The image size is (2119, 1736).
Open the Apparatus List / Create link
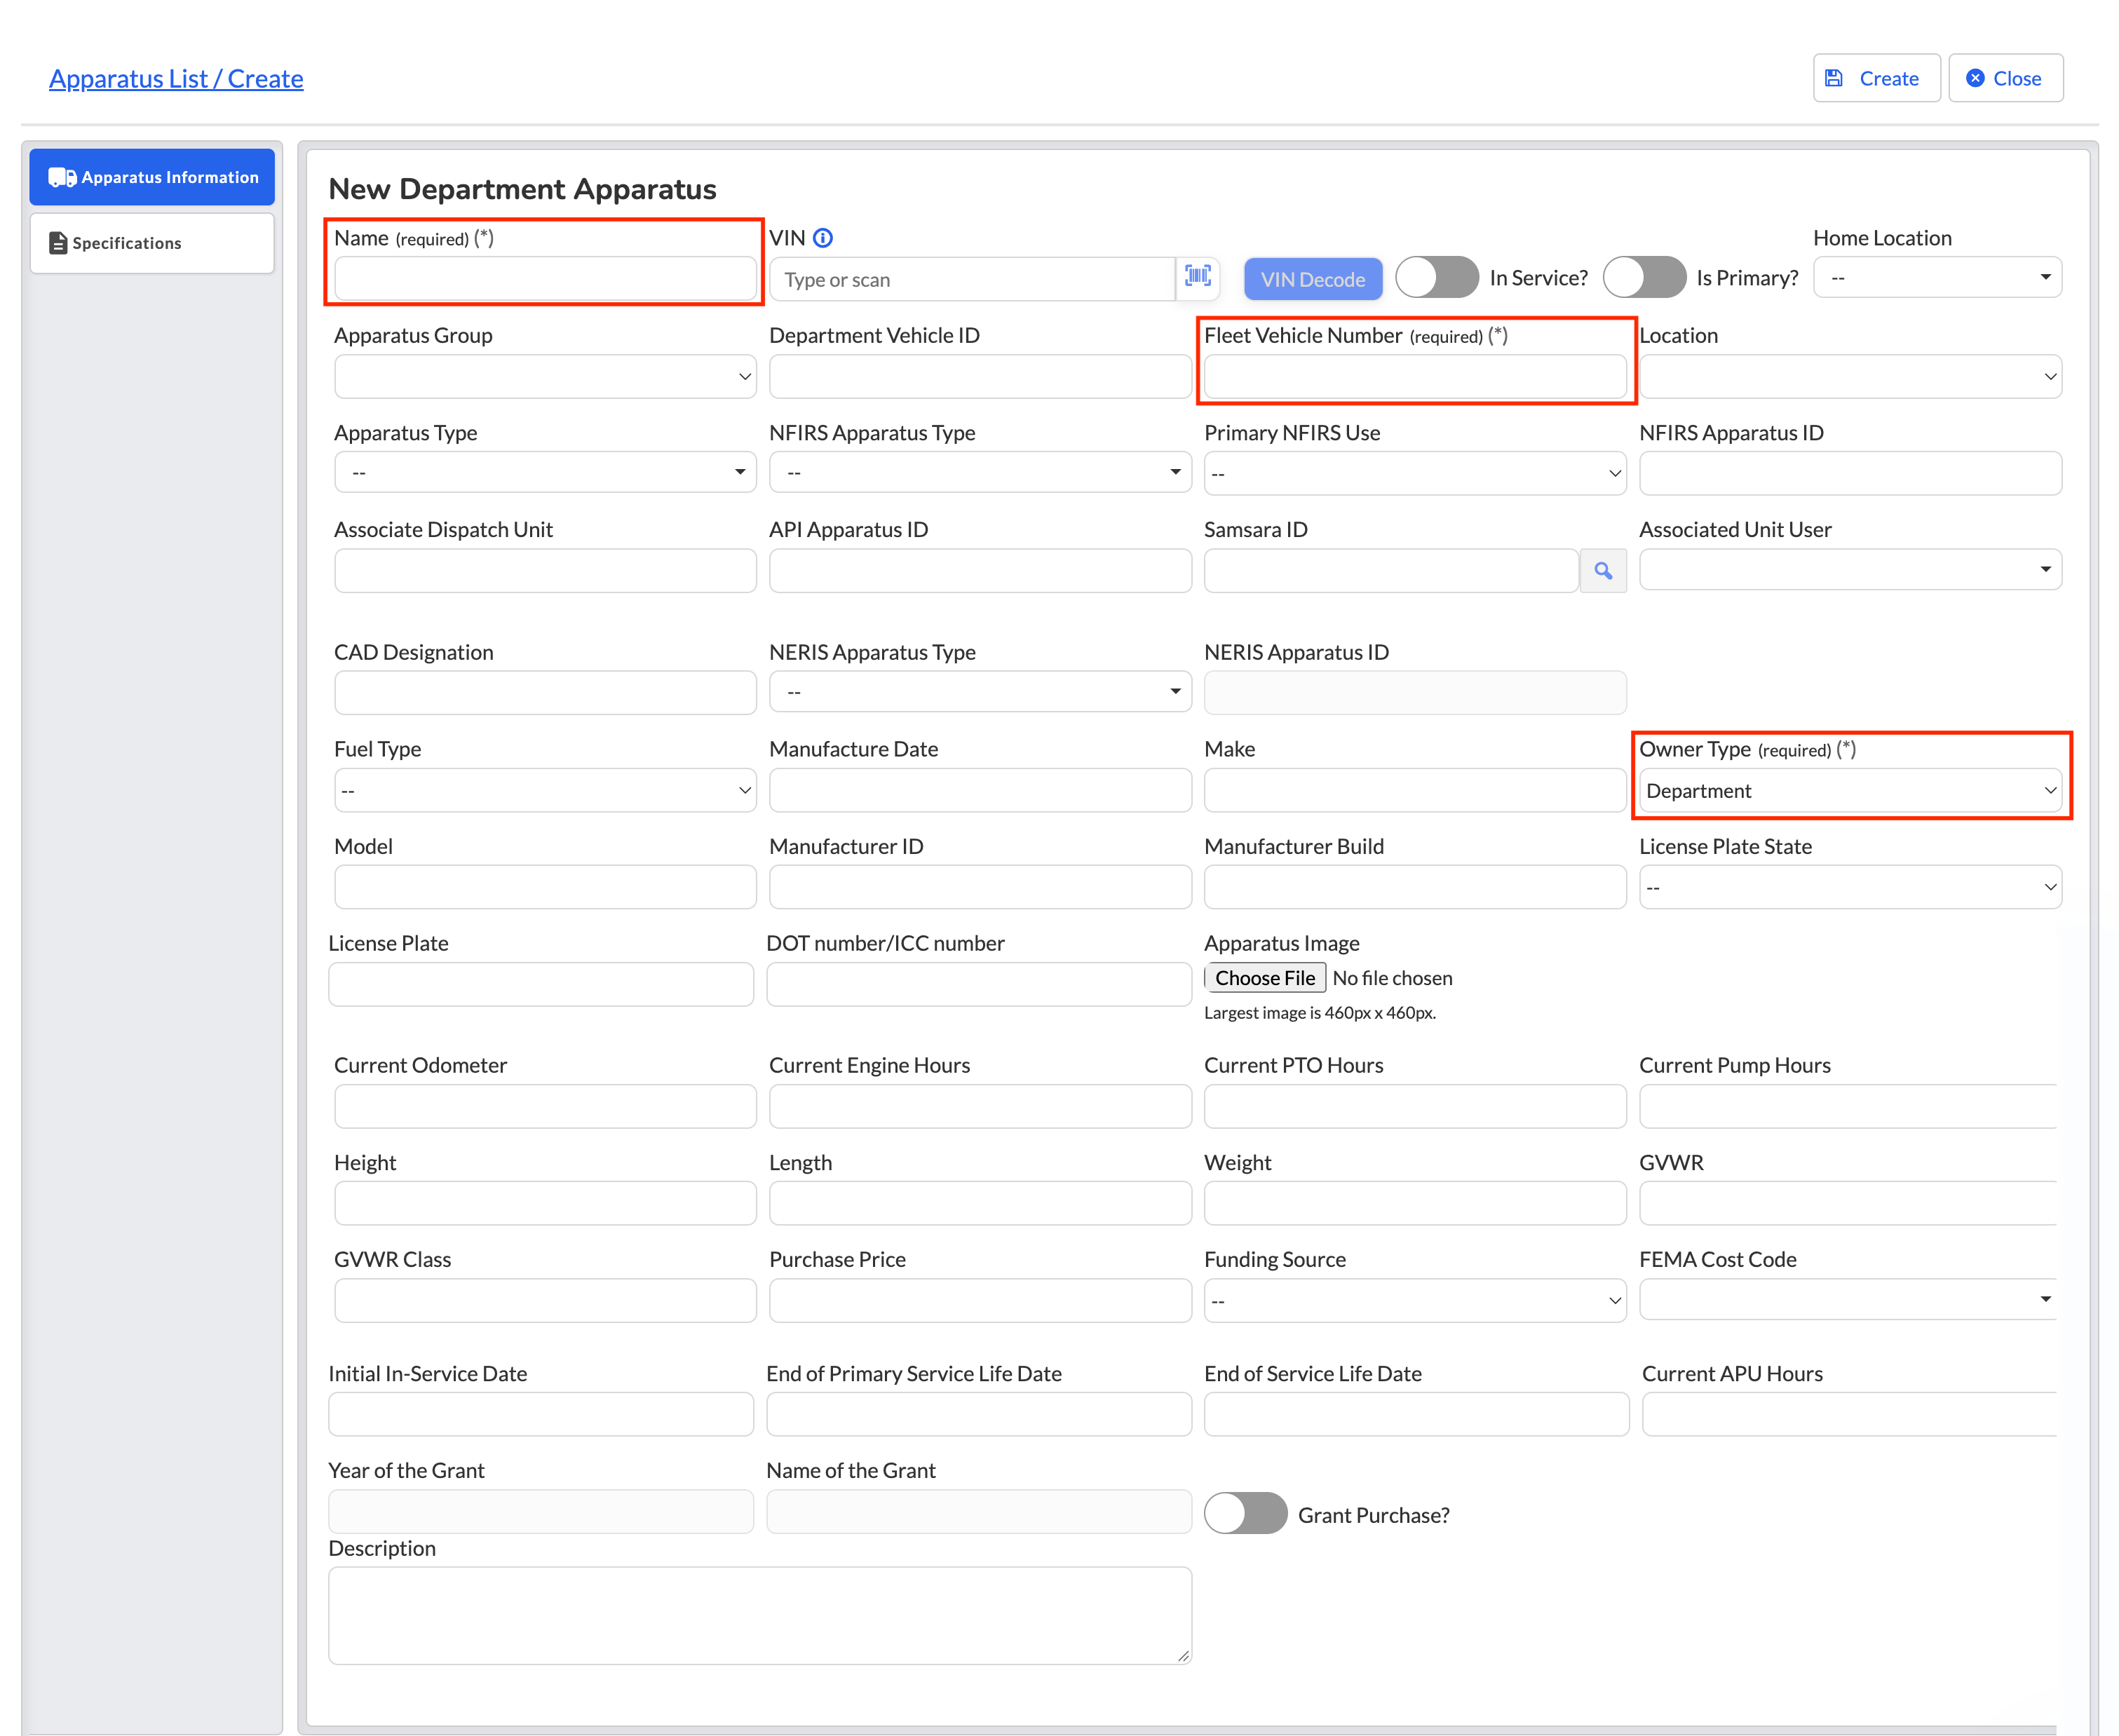pyautogui.click(x=176, y=78)
